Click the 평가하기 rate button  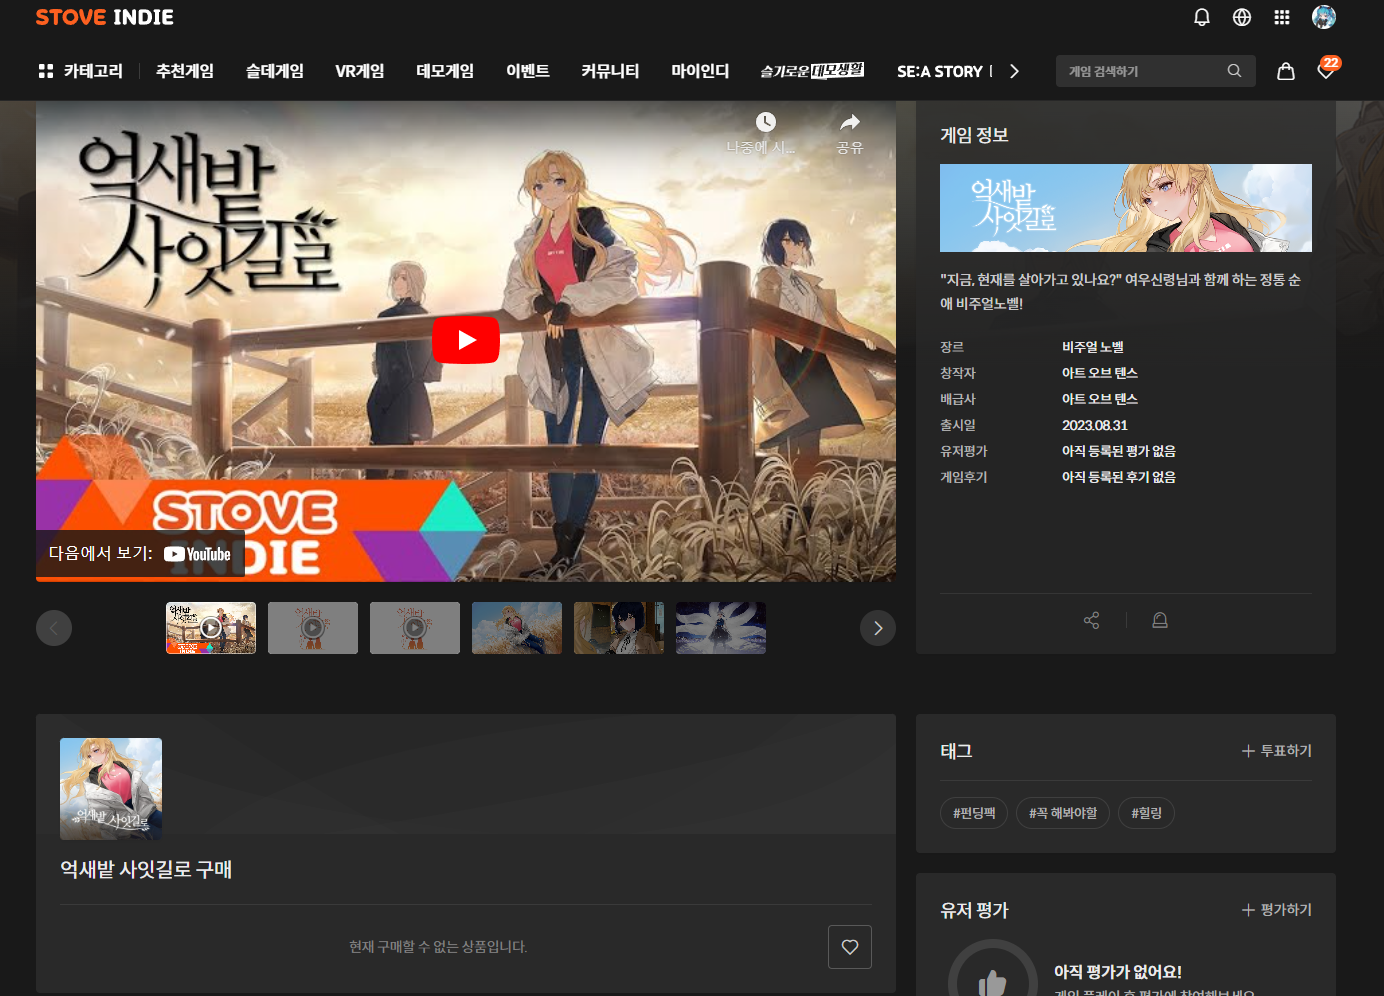tap(1277, 910)
